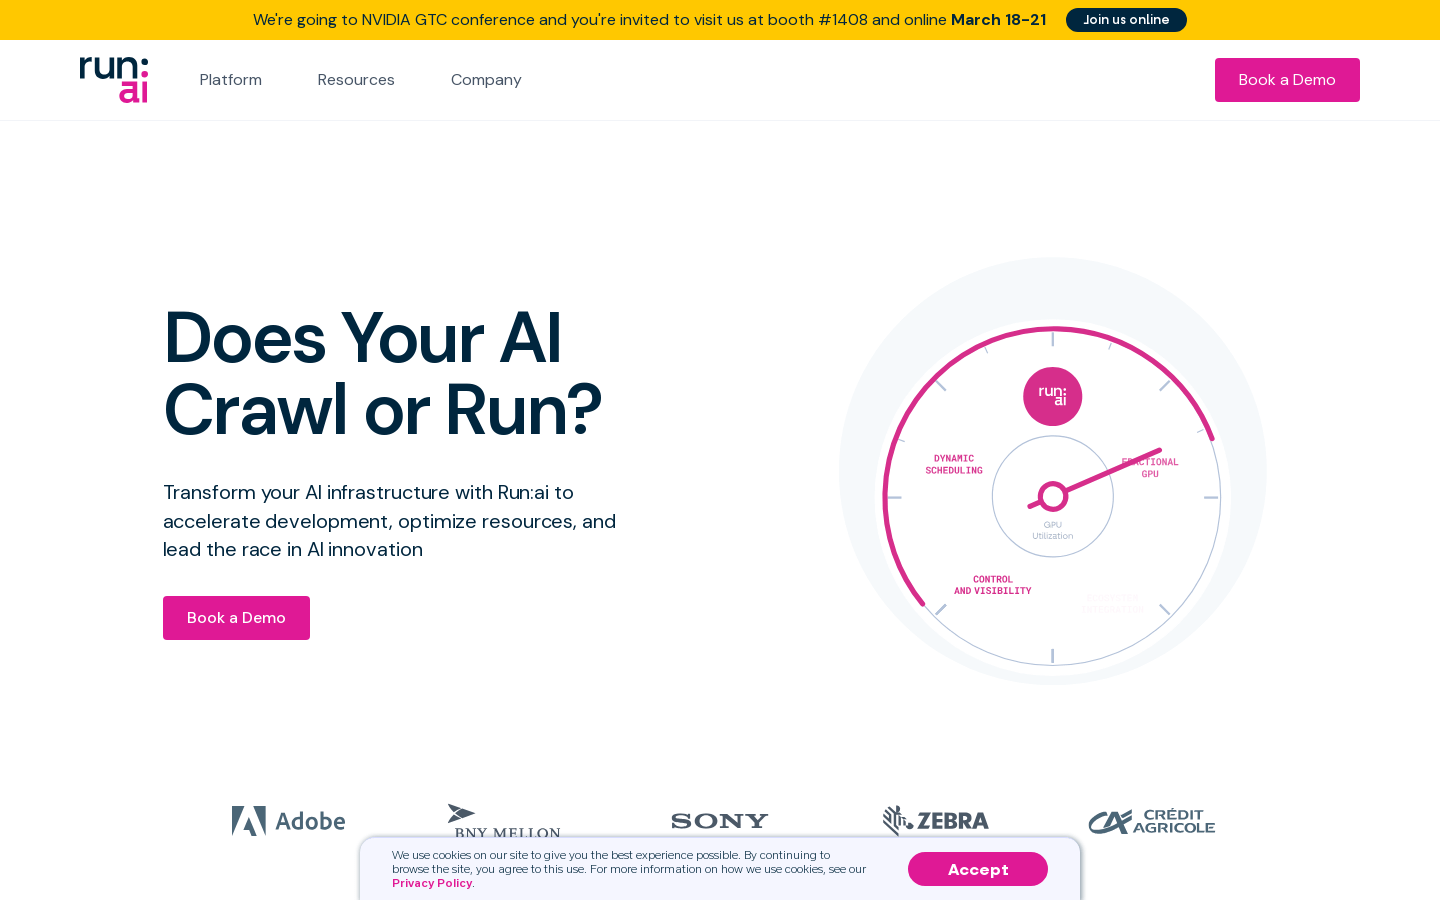The image size is (1440, 900).
Task: Select the Adobe logo
Action: point(288,820)
